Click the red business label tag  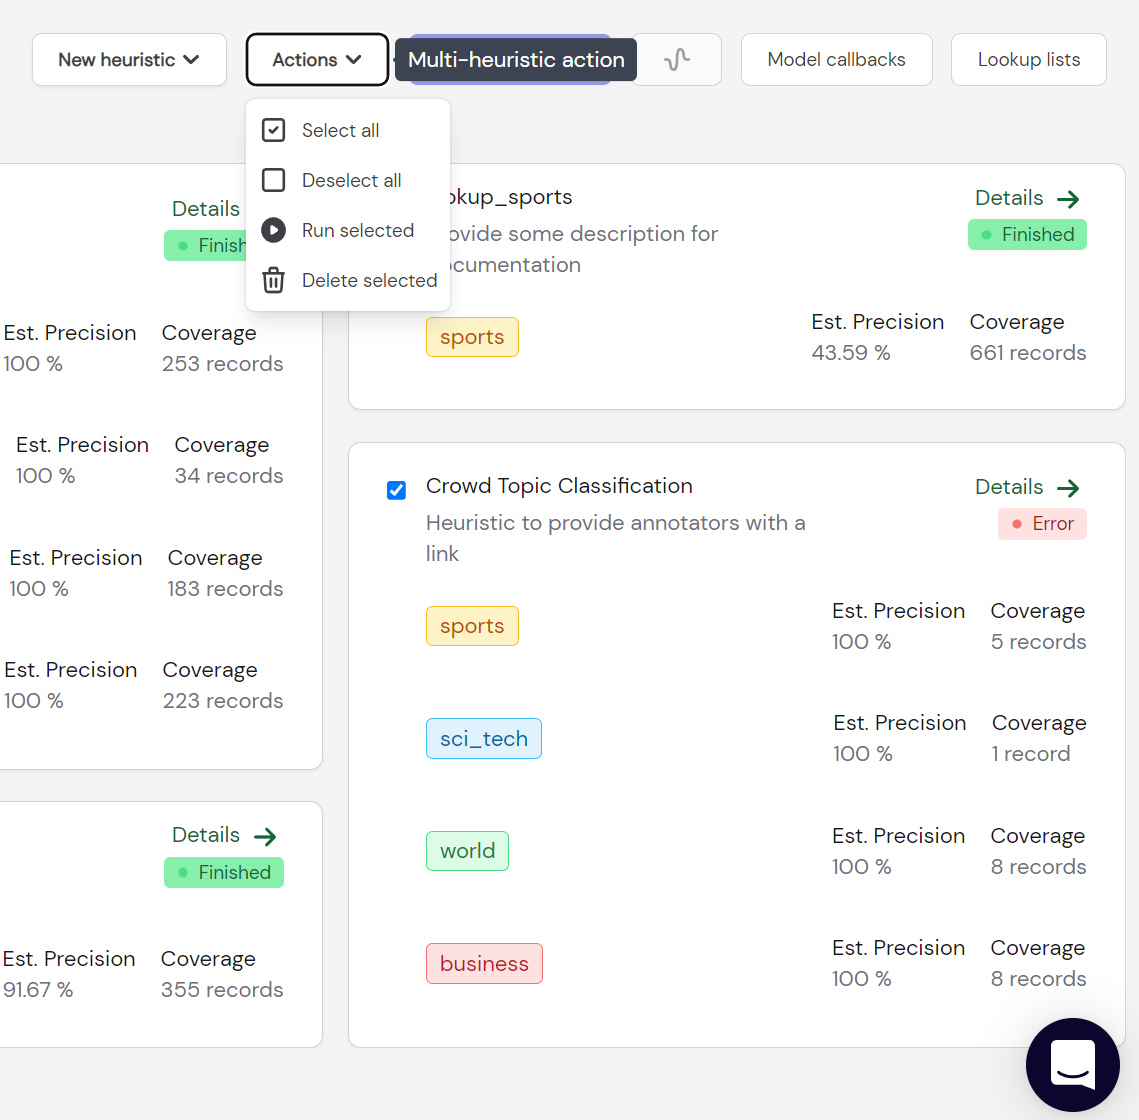485,963
